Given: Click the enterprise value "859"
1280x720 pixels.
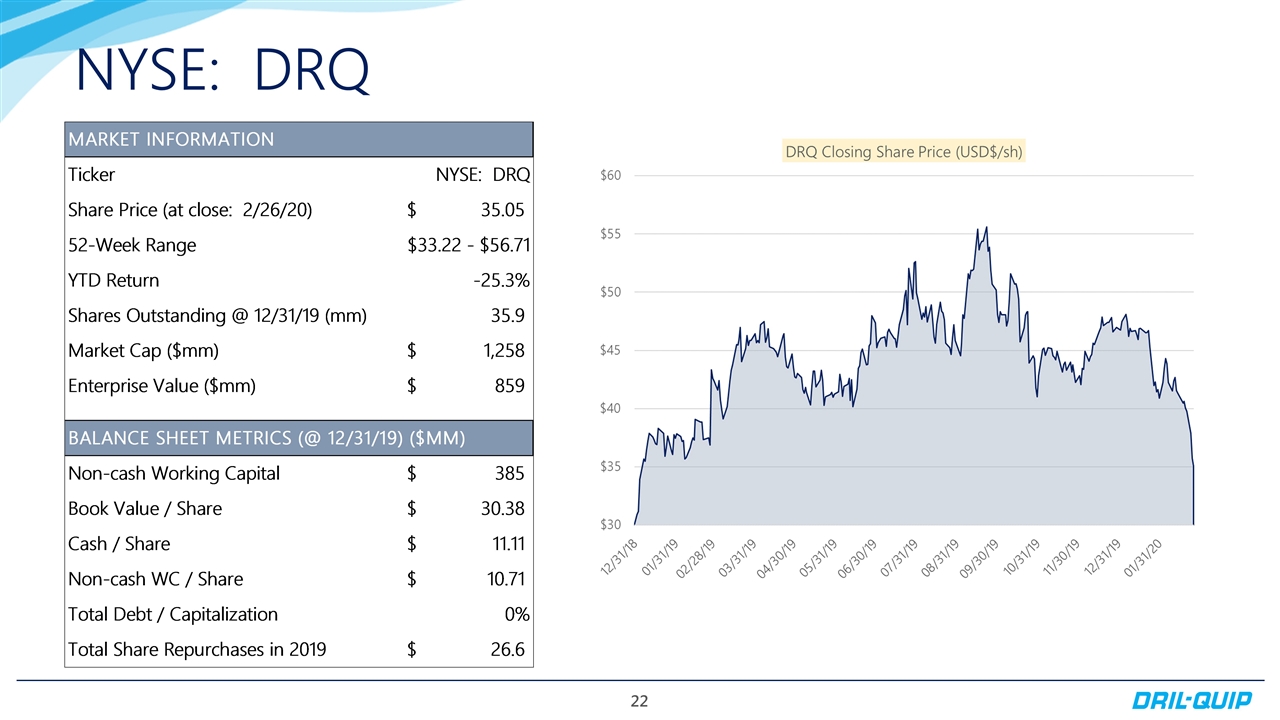Looking at the screenshot, I should pos(508,386).
